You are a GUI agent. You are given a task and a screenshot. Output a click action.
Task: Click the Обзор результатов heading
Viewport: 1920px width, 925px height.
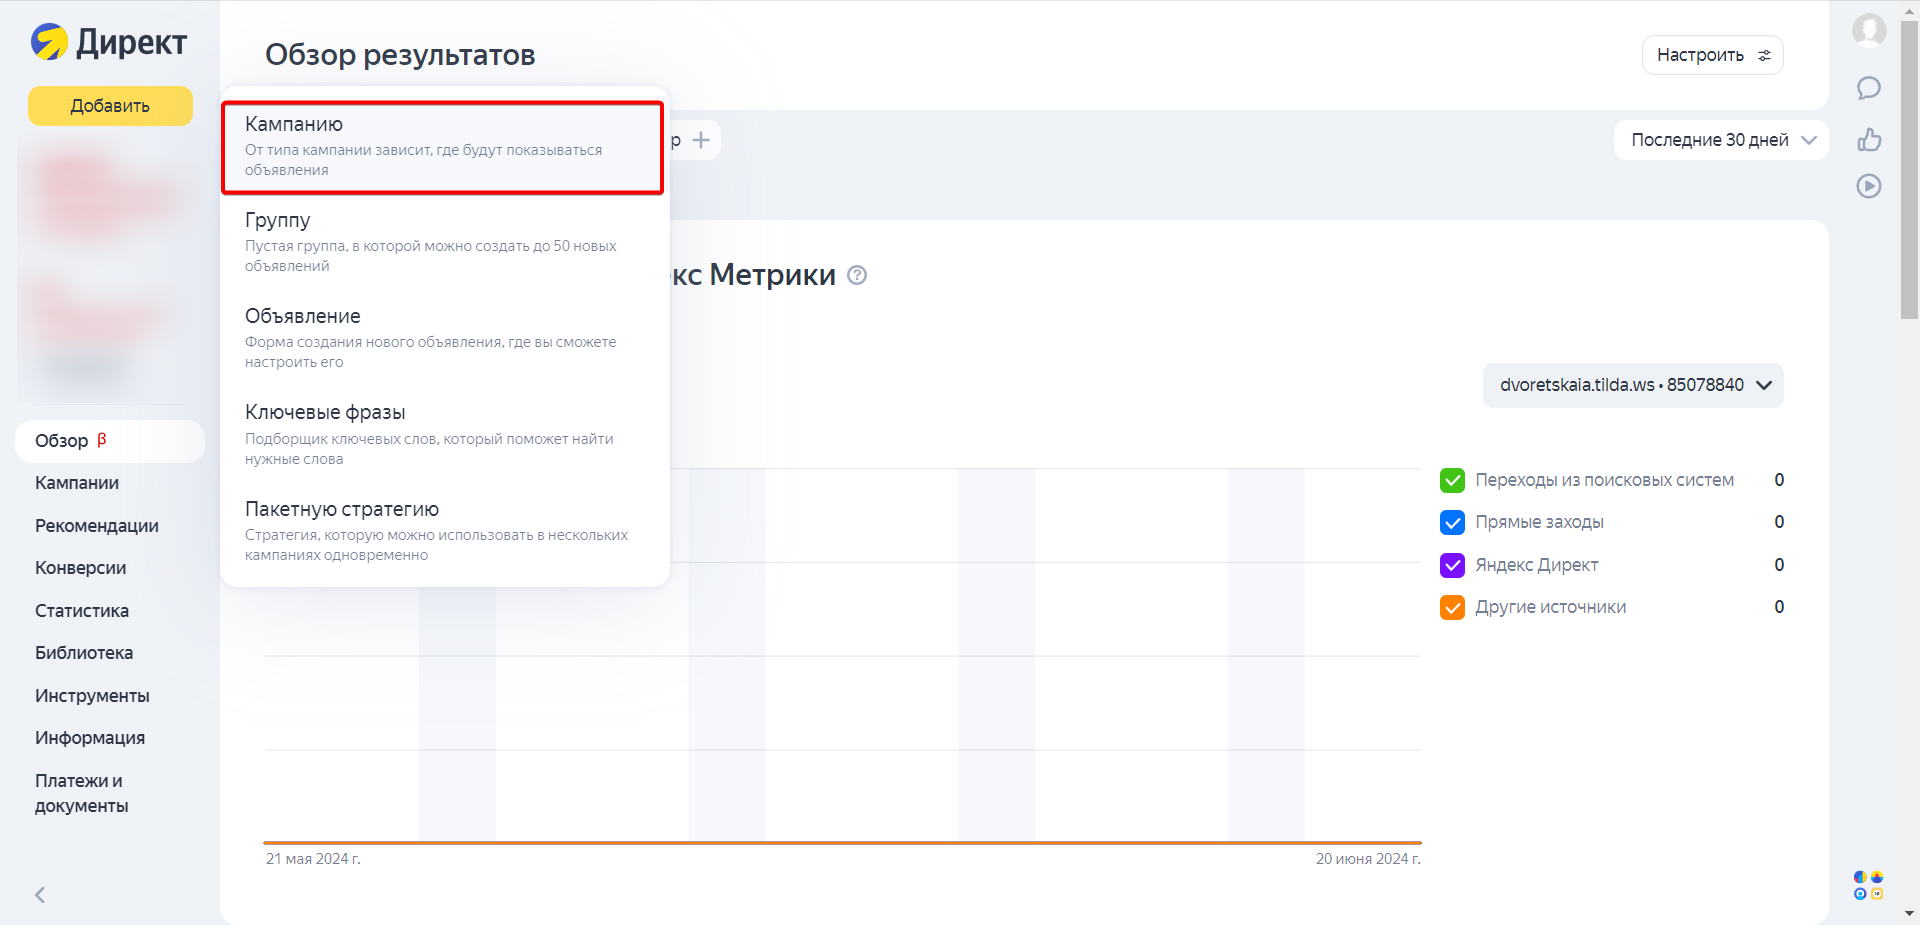pos(400,55)
